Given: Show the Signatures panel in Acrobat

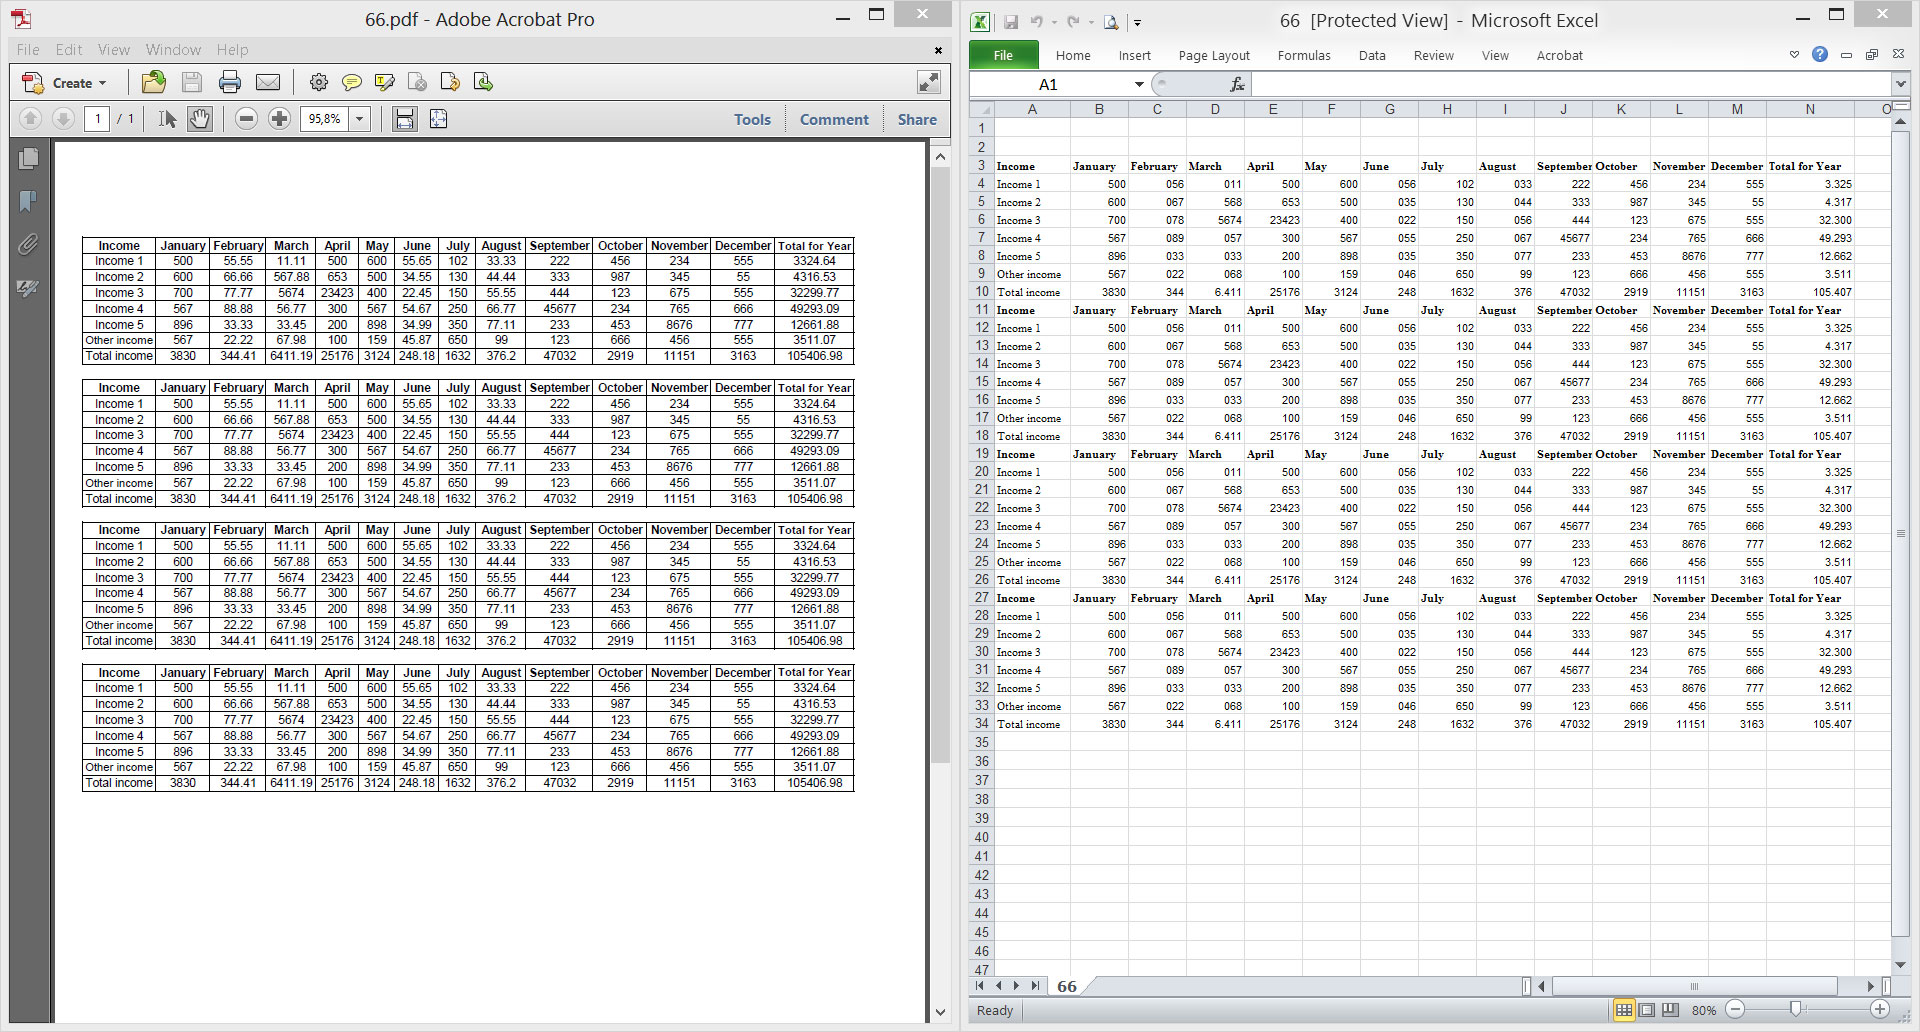Looking at the screenshot, I should tap(28, 288).
